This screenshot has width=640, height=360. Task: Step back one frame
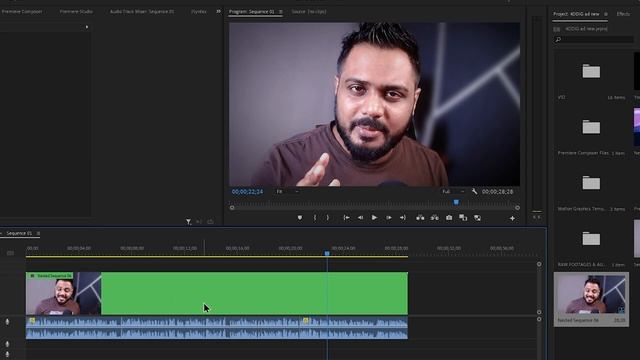click(x=360, y=218)
